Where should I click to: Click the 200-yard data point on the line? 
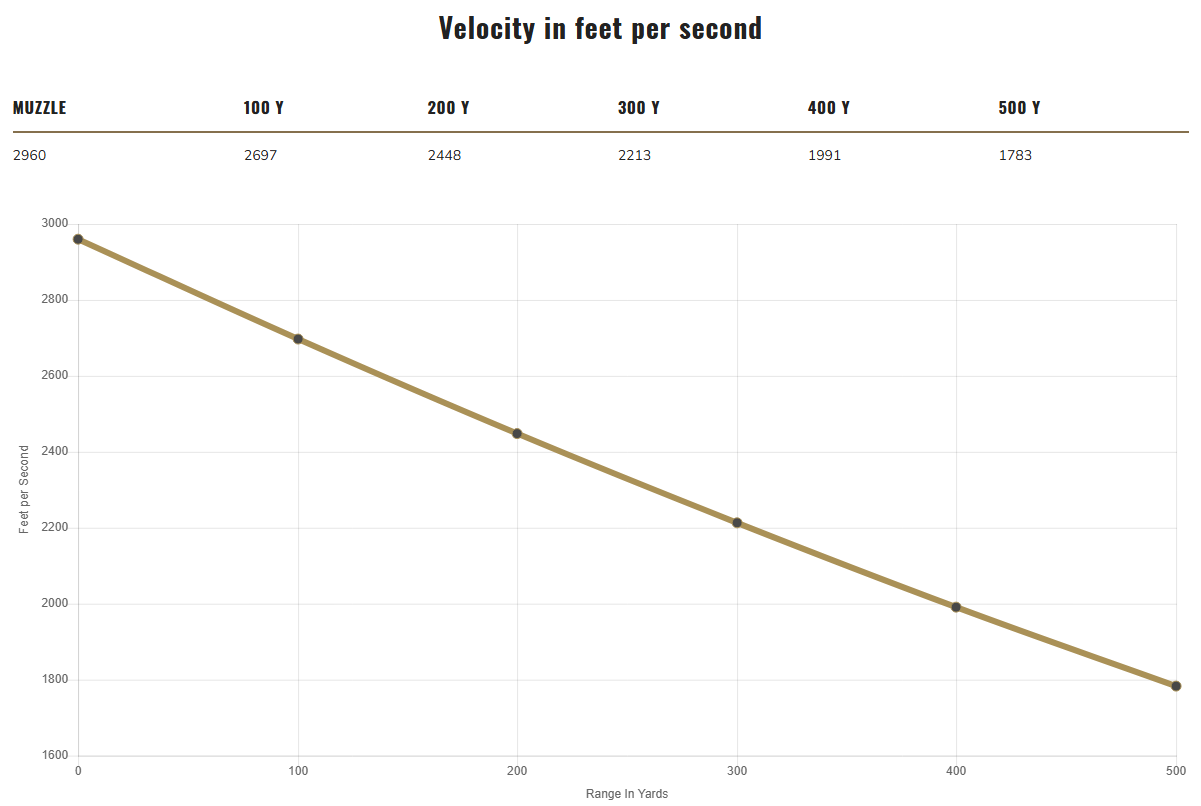tap(517, 433)
